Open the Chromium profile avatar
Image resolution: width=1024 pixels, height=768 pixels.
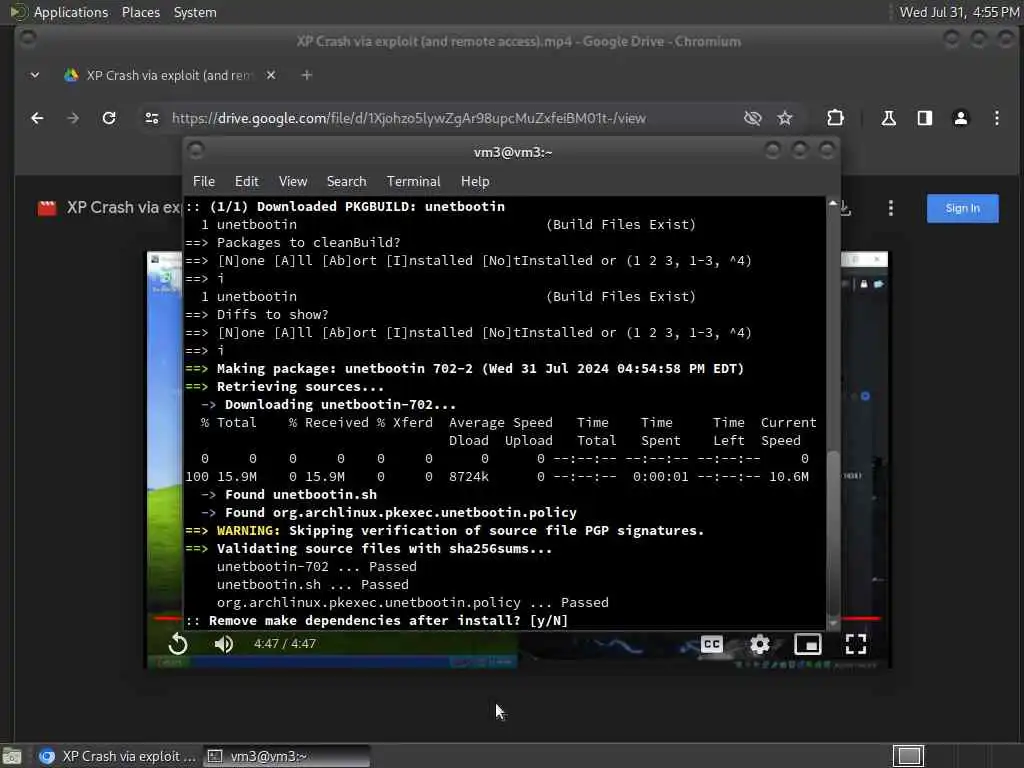[961, 118]
